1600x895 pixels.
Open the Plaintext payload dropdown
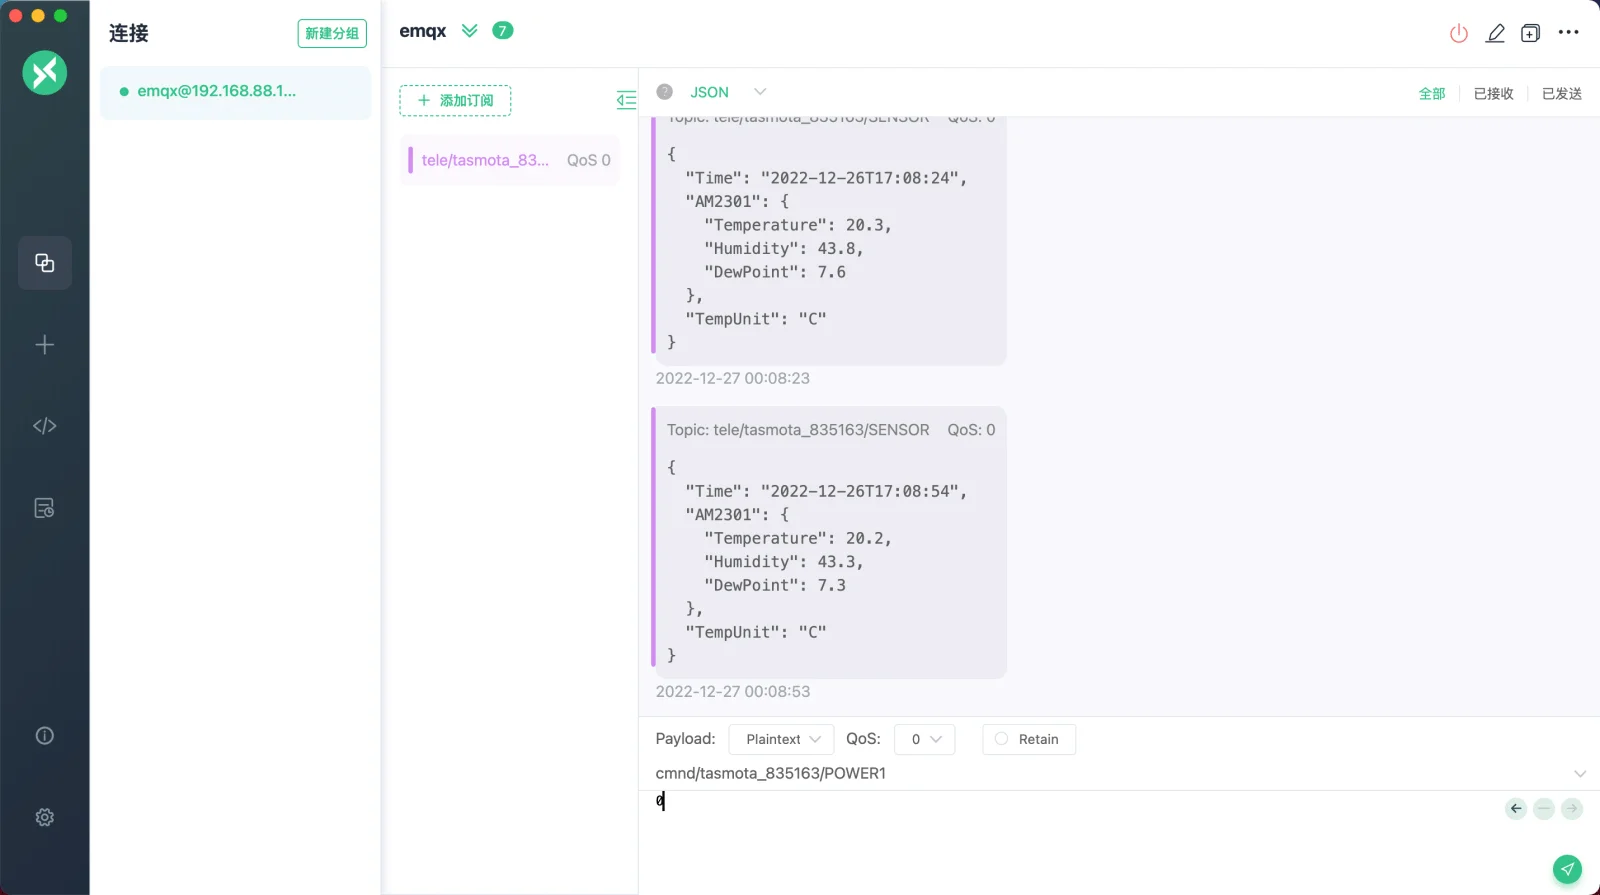[x=781, y=739]
